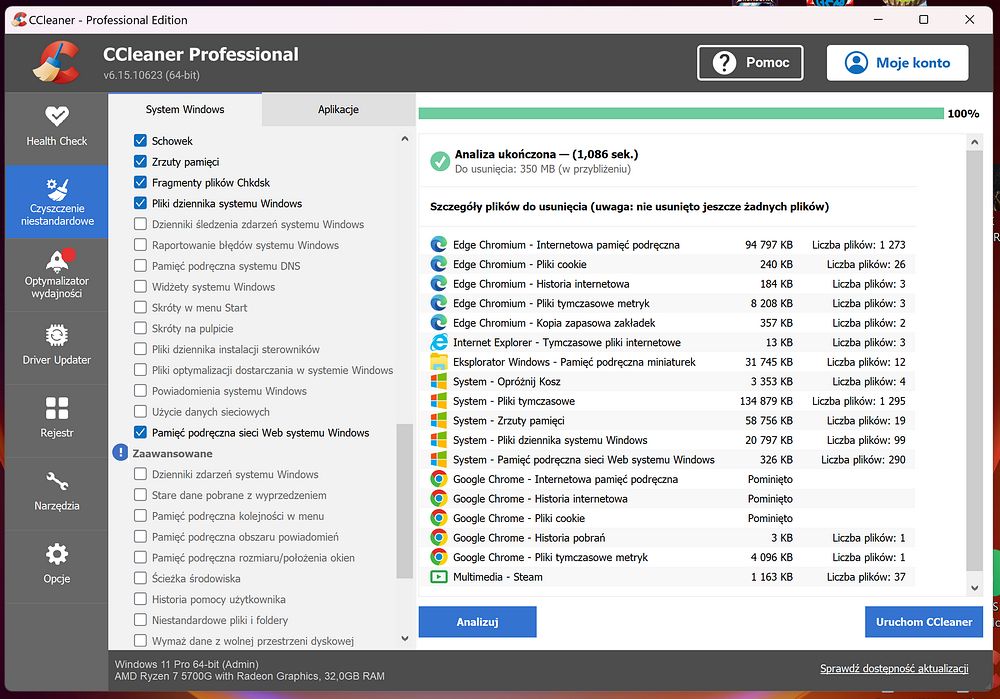Viewport: 1000px width, 699px height.
Task: Click the results panel scrollbar thumb
Action: [x=974, y=360]
